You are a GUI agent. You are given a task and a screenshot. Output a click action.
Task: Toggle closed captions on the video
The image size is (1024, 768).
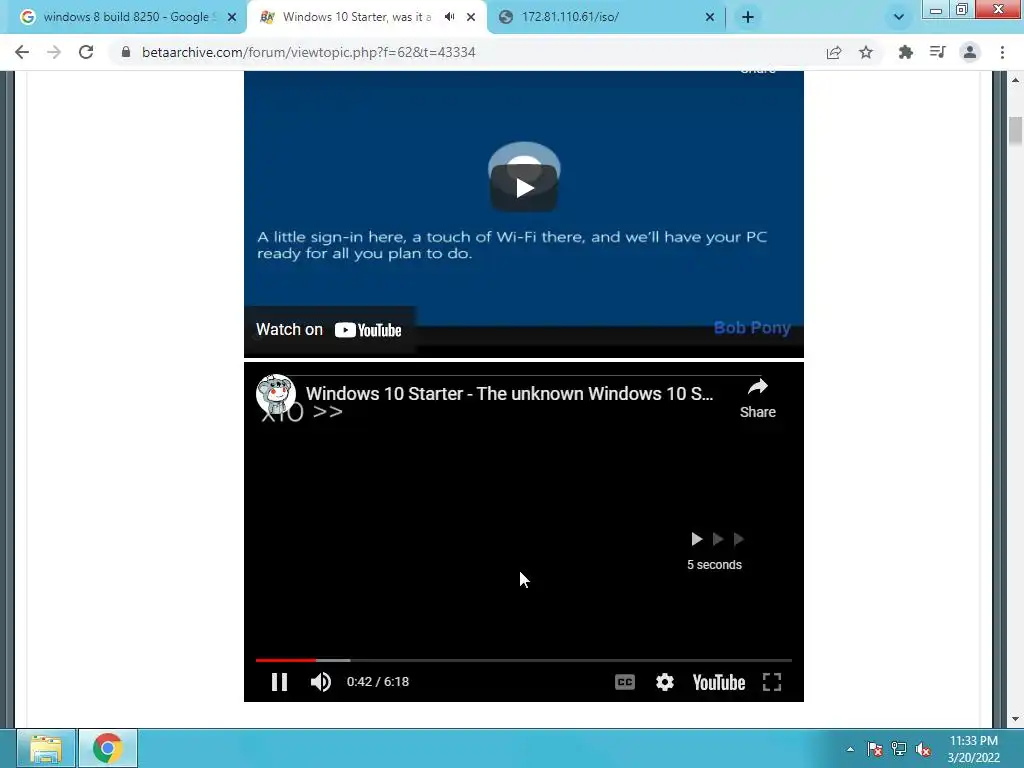point(625,682)
